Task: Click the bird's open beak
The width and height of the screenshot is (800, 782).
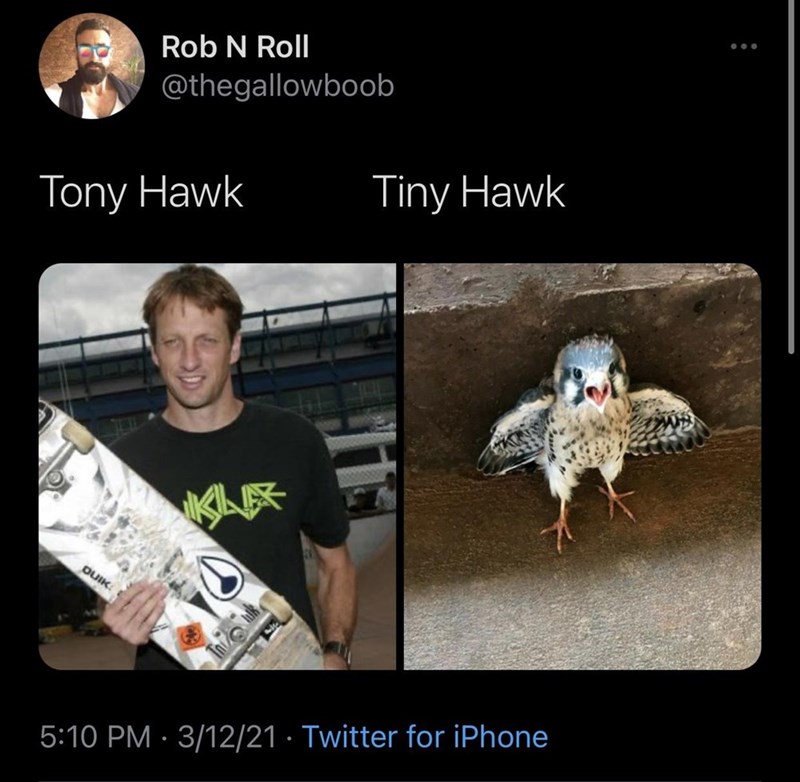Action: (597, 395)
